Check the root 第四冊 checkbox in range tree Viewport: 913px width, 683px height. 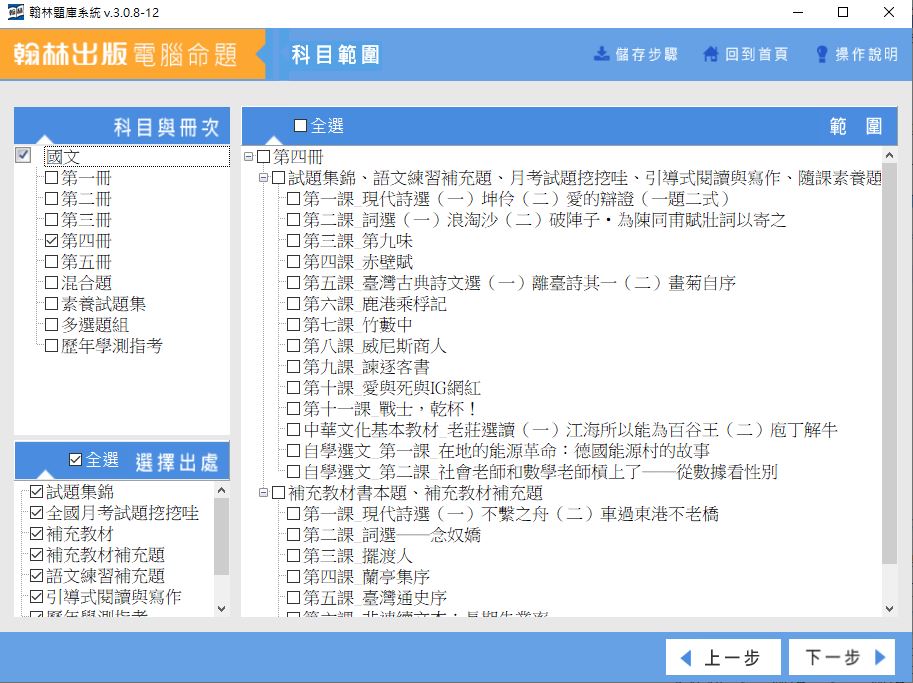pyautogui.click(x=264, y=157)
